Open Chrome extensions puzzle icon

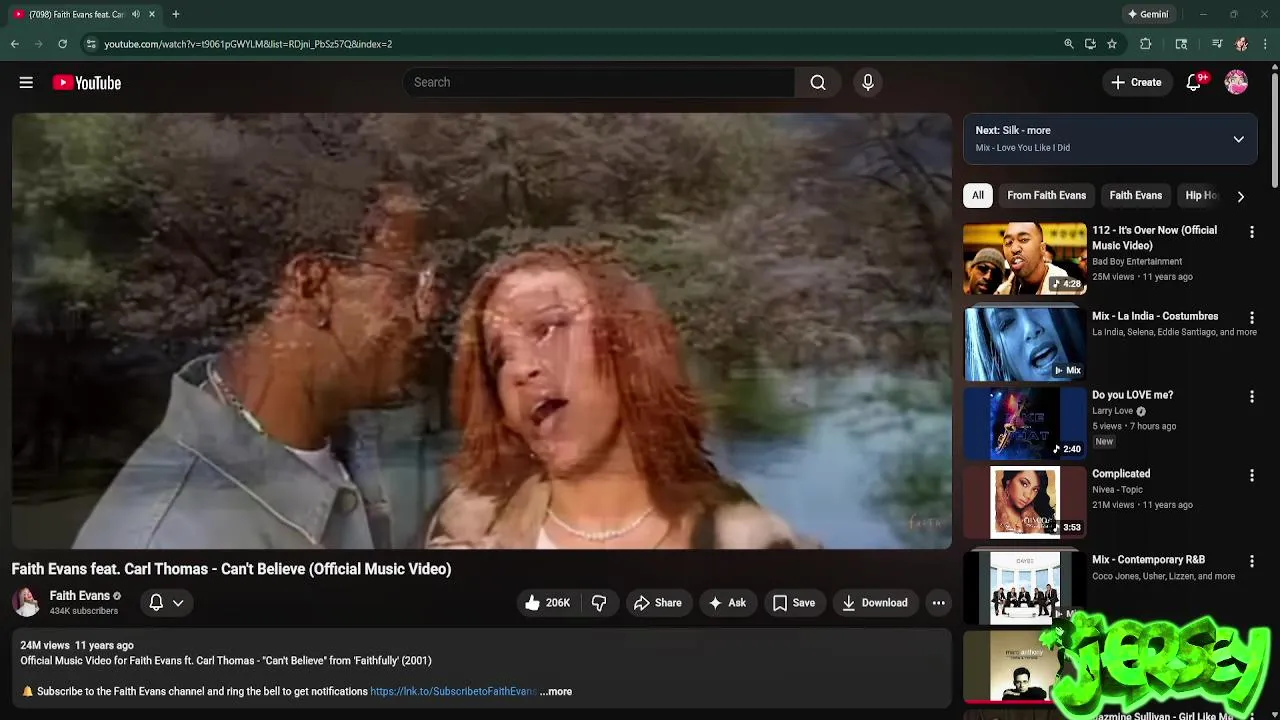coord(1146,44)
